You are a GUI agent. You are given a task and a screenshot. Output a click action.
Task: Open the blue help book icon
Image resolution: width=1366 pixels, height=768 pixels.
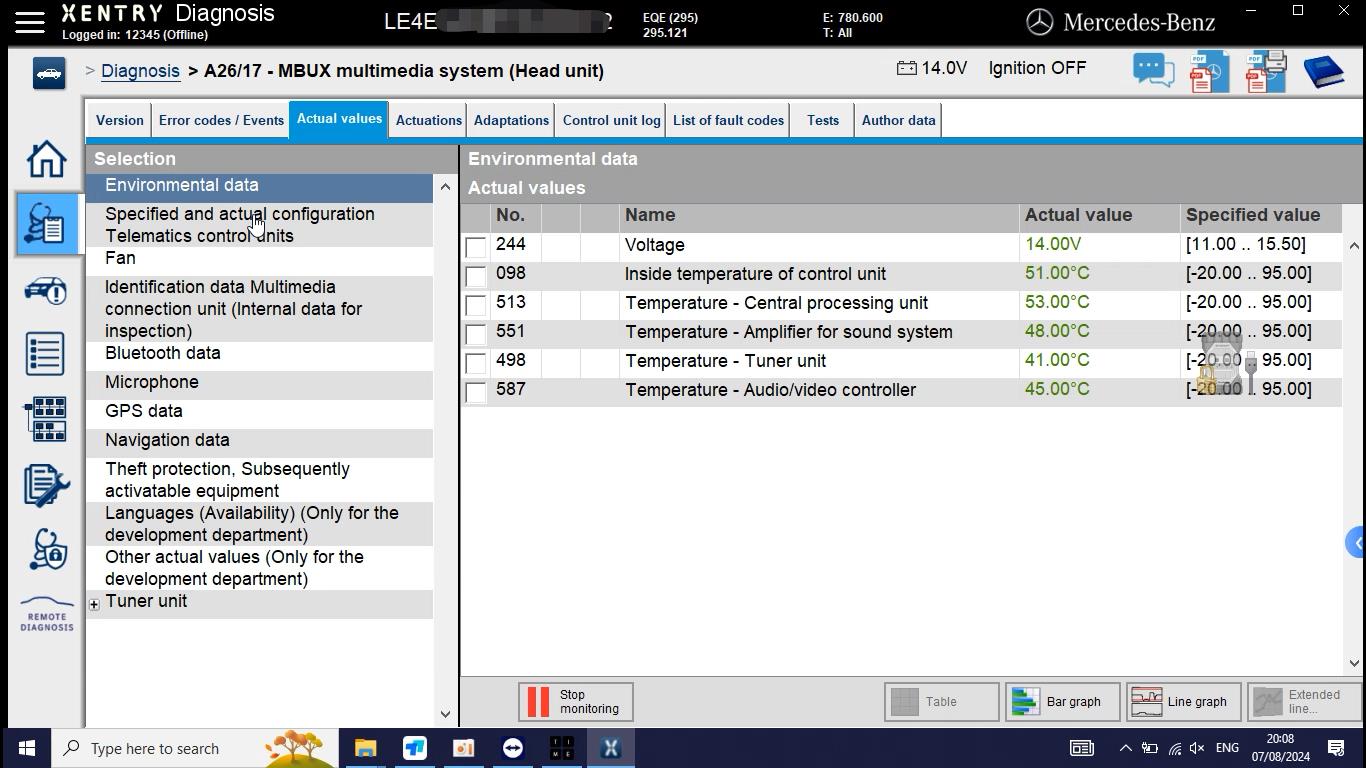[1323, 72]
